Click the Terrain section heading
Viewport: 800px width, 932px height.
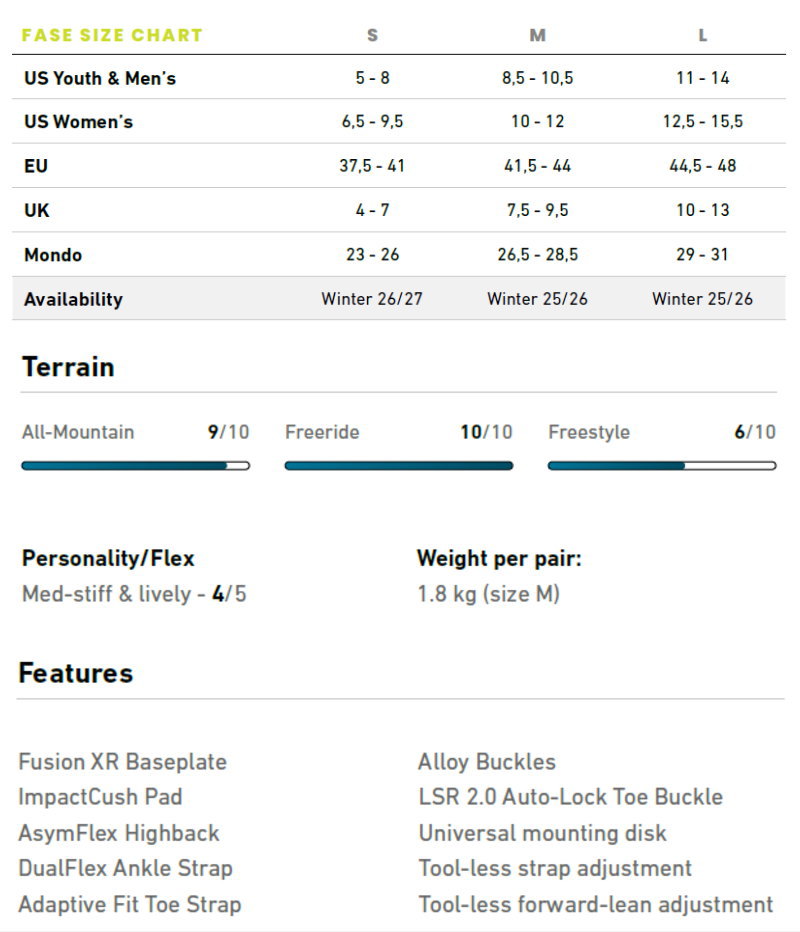click(68, 366)
